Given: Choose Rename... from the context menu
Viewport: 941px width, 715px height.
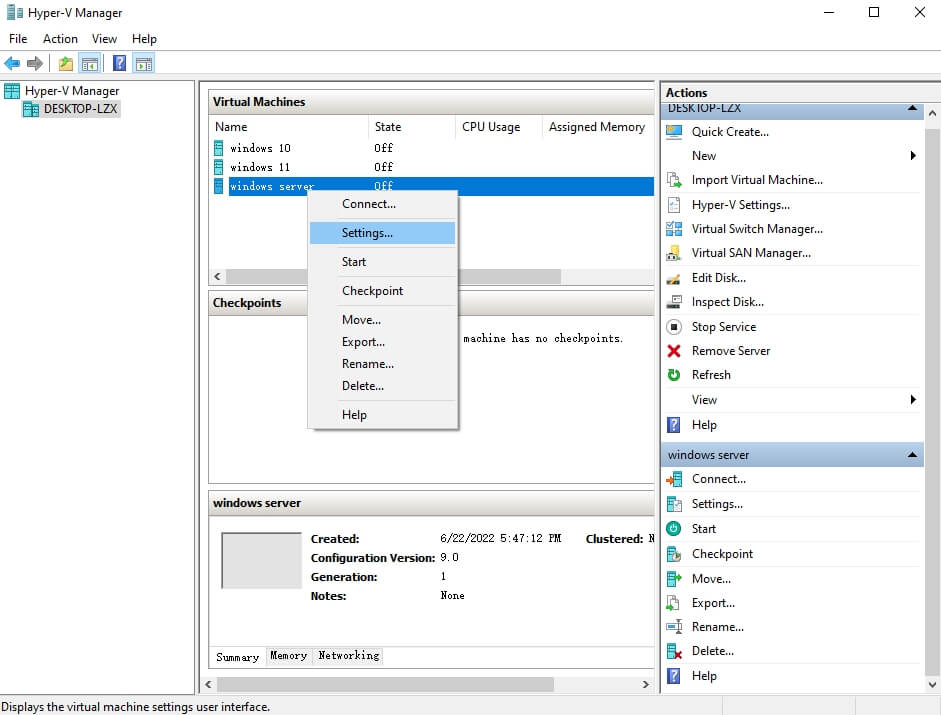Looking at the screenshot, I should [382, 364].
